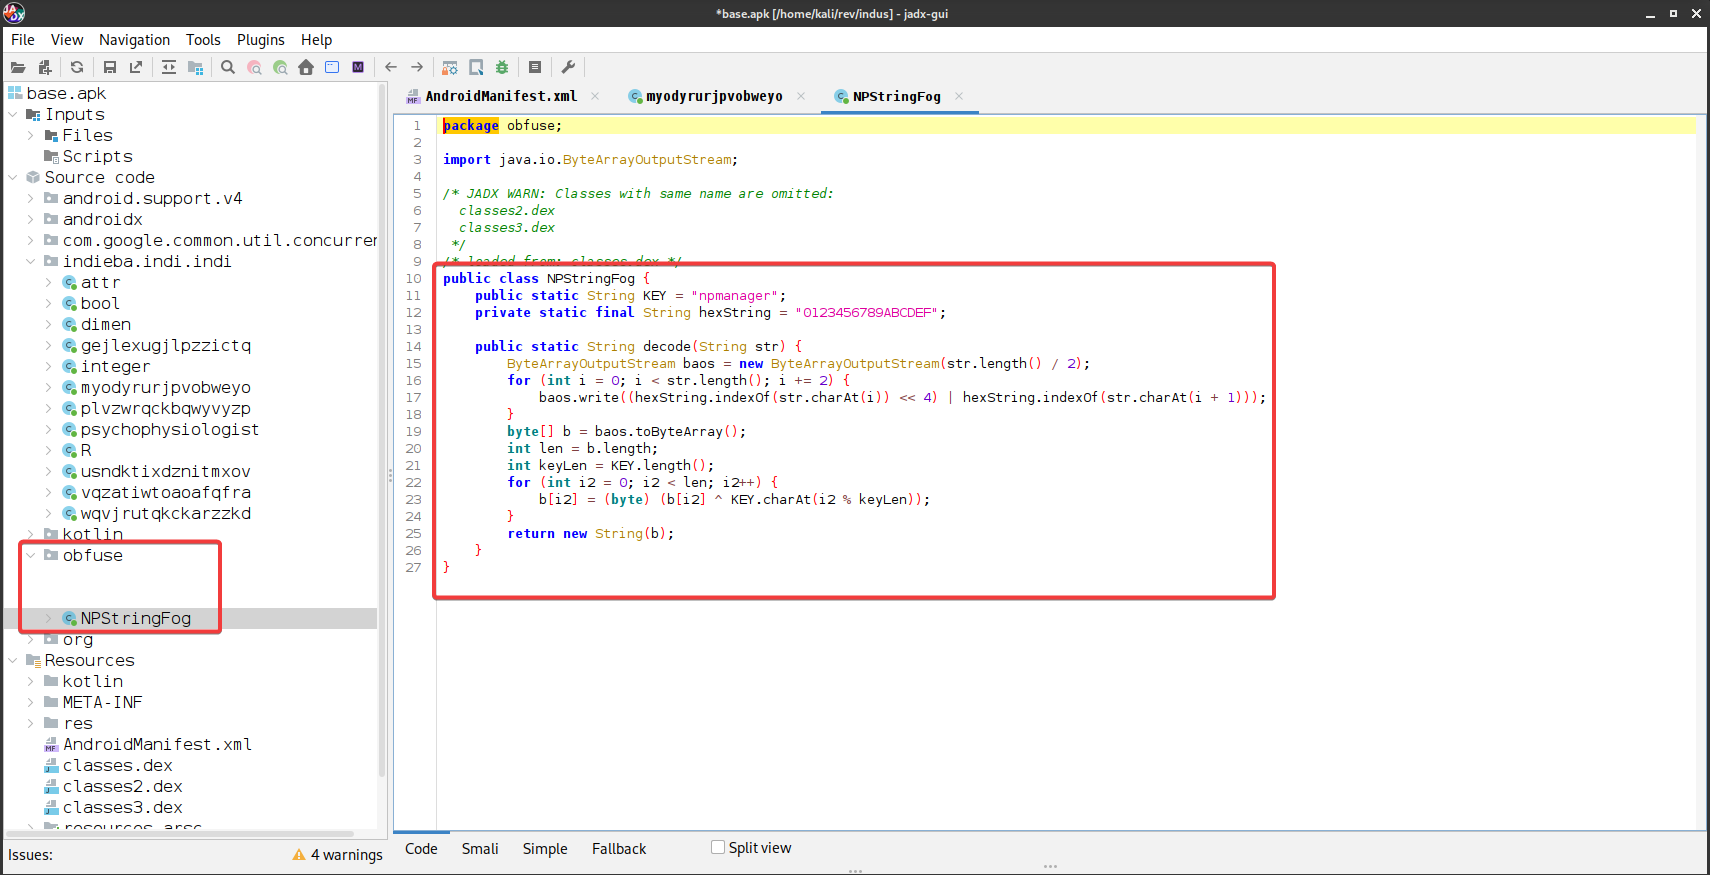Toggle the Flatten packages icon
Viewport: 1710px width, 875px height.
196,67
